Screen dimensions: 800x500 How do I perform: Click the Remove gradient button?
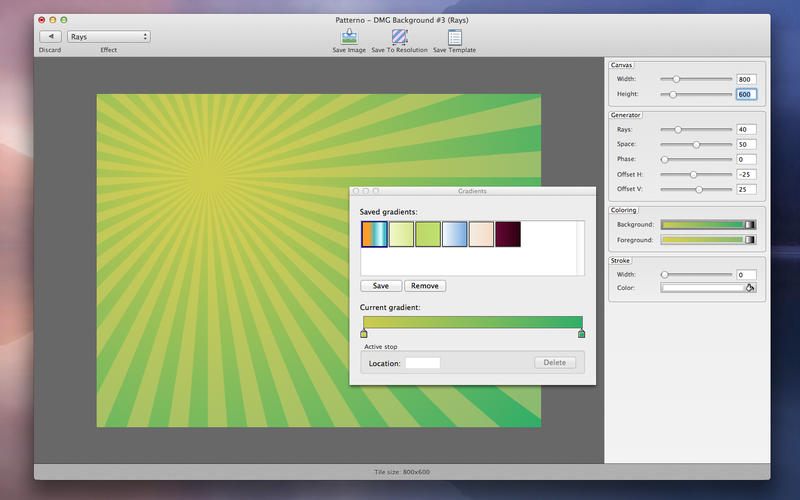[x=425, y=286]
